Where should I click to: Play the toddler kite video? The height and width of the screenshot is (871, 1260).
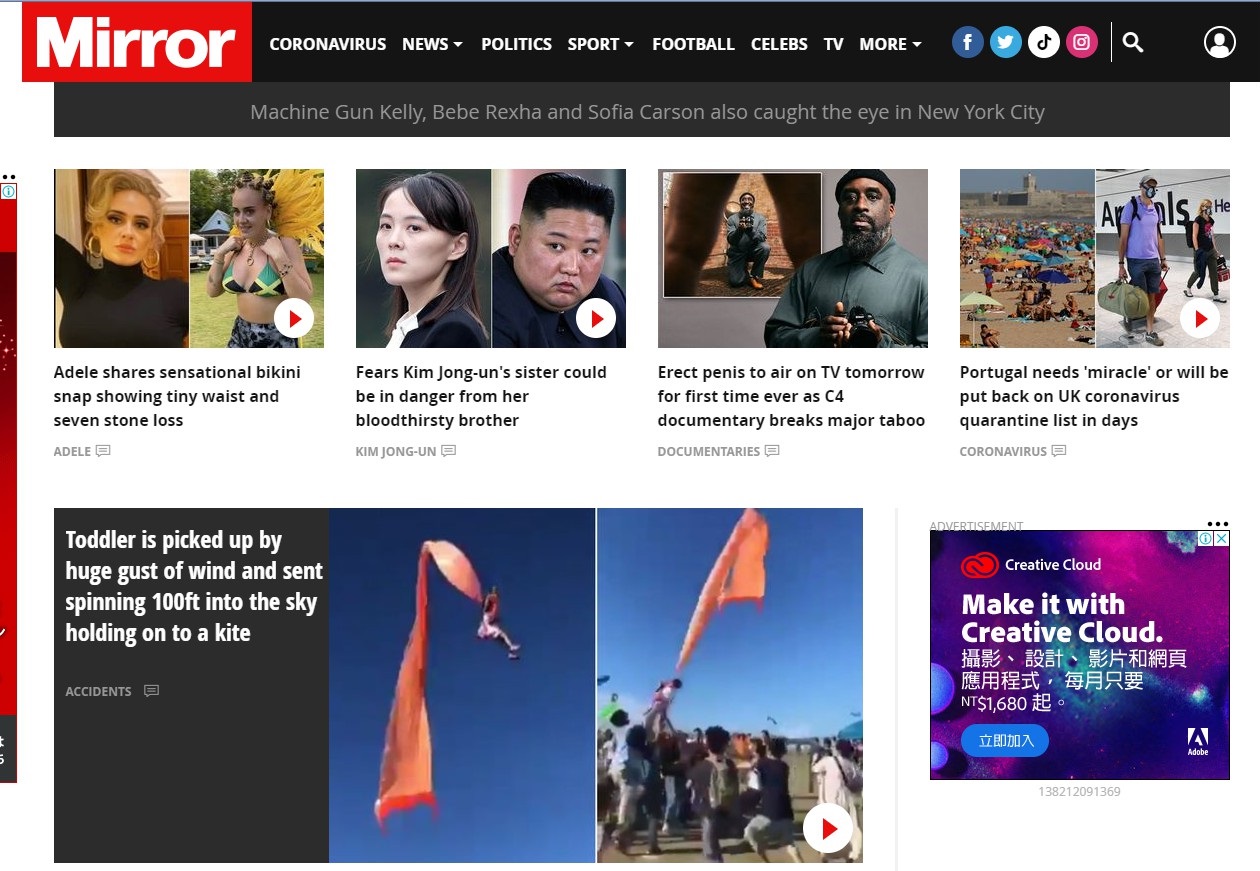tap(828, 828)
